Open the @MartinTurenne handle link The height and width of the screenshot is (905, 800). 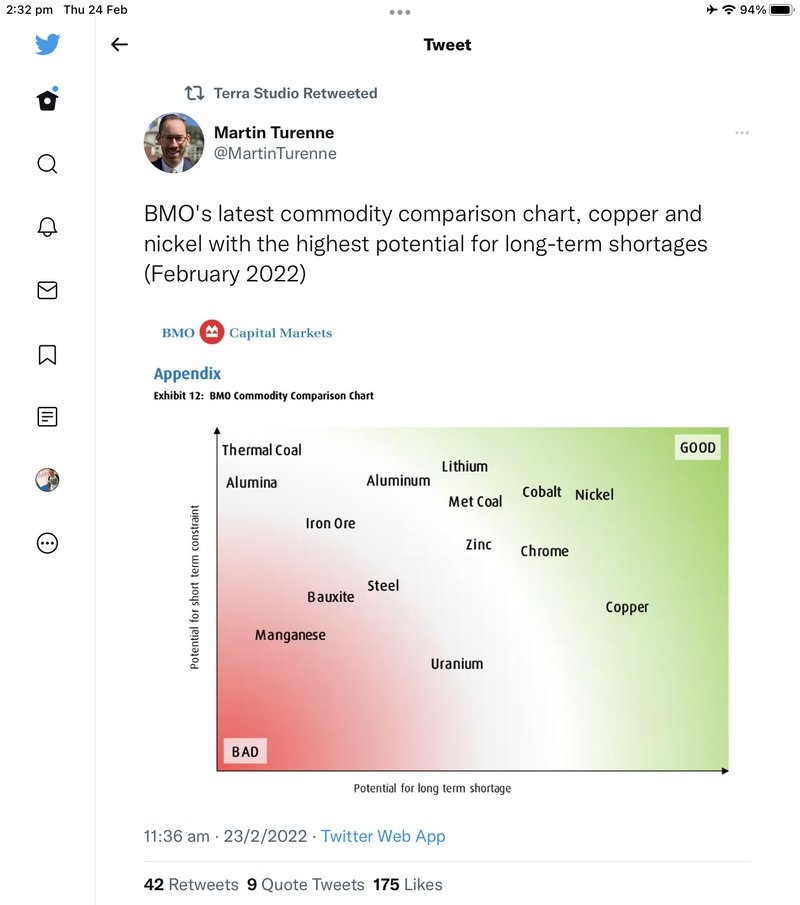coord(275,154)
